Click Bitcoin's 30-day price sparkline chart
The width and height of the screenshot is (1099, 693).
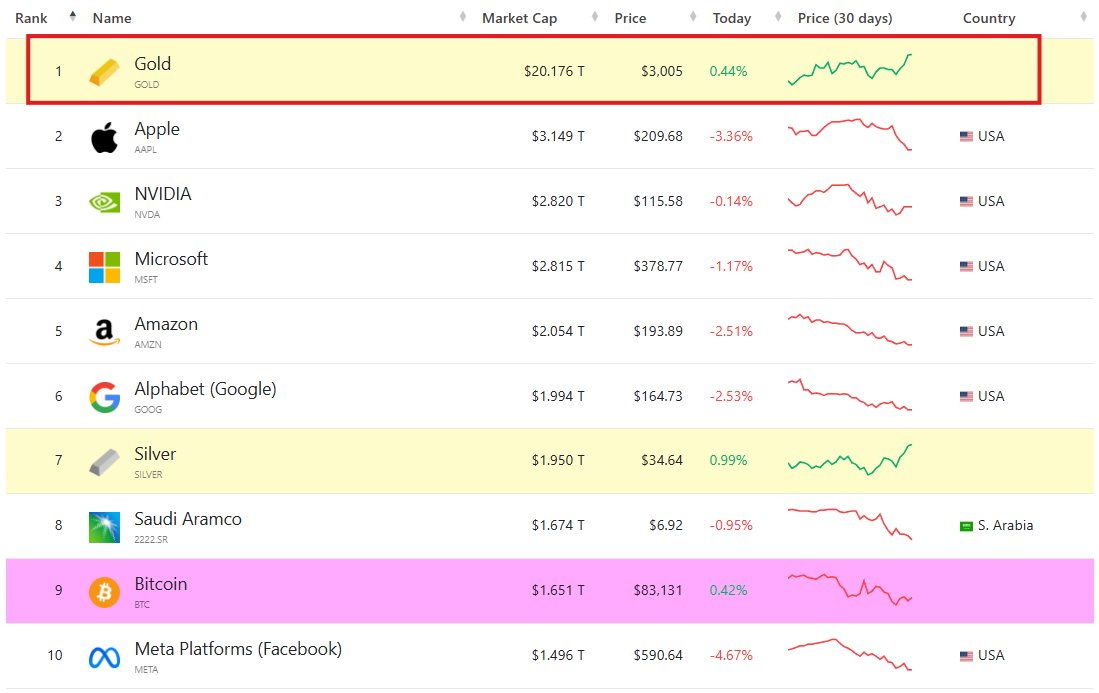[x=850, y=590]
